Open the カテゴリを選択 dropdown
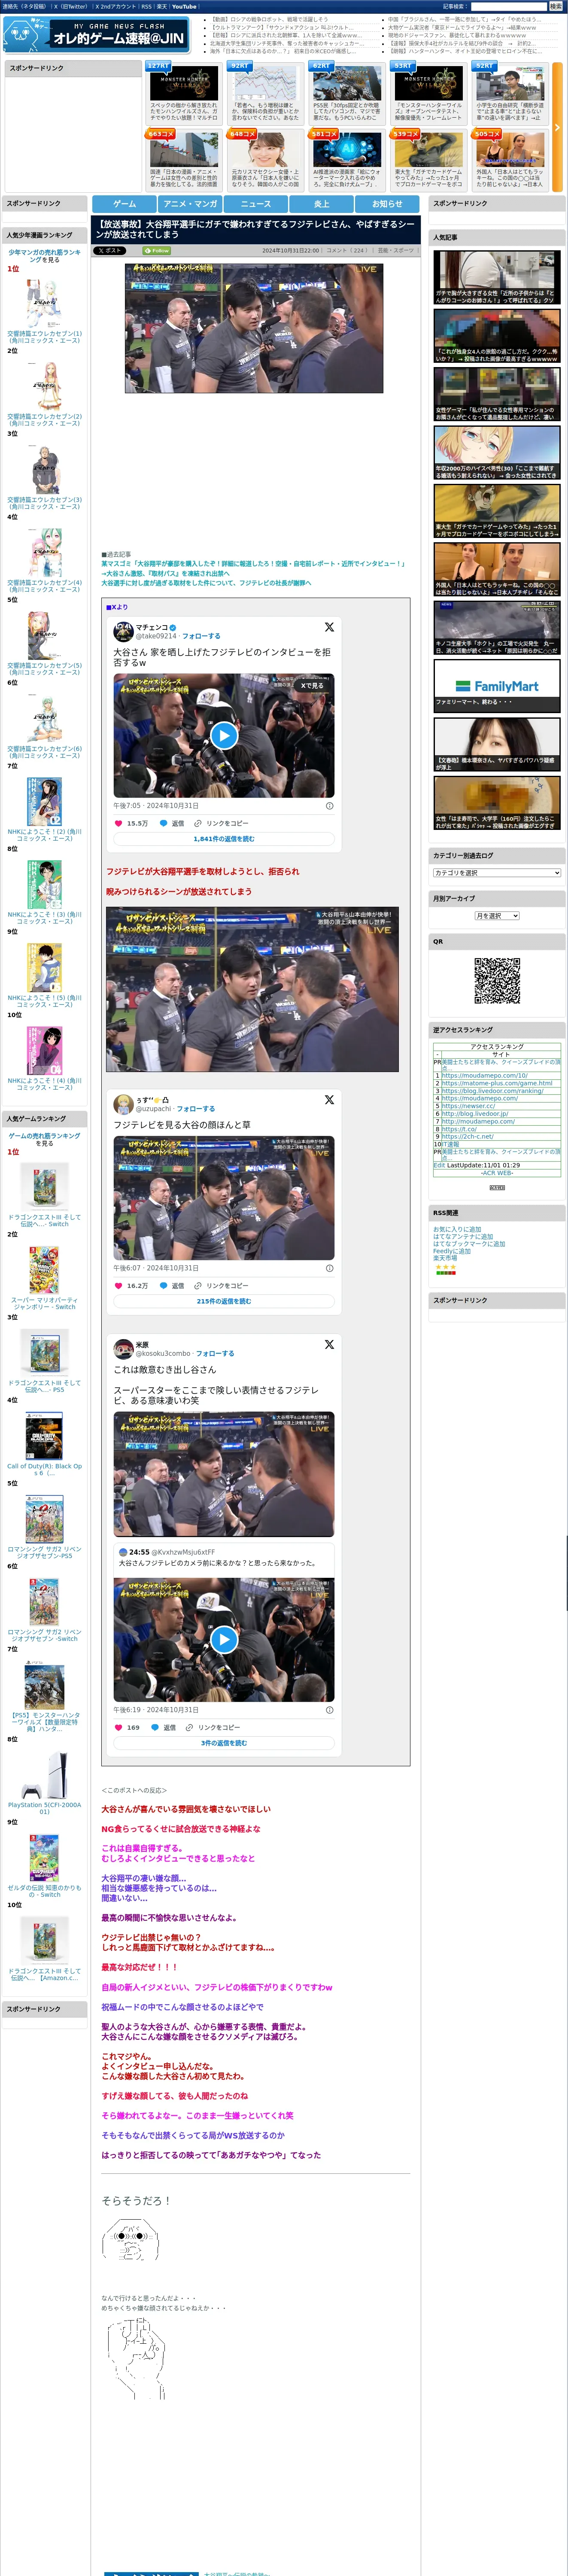Viewport: 568px width, 2576px height. point(497,873)
